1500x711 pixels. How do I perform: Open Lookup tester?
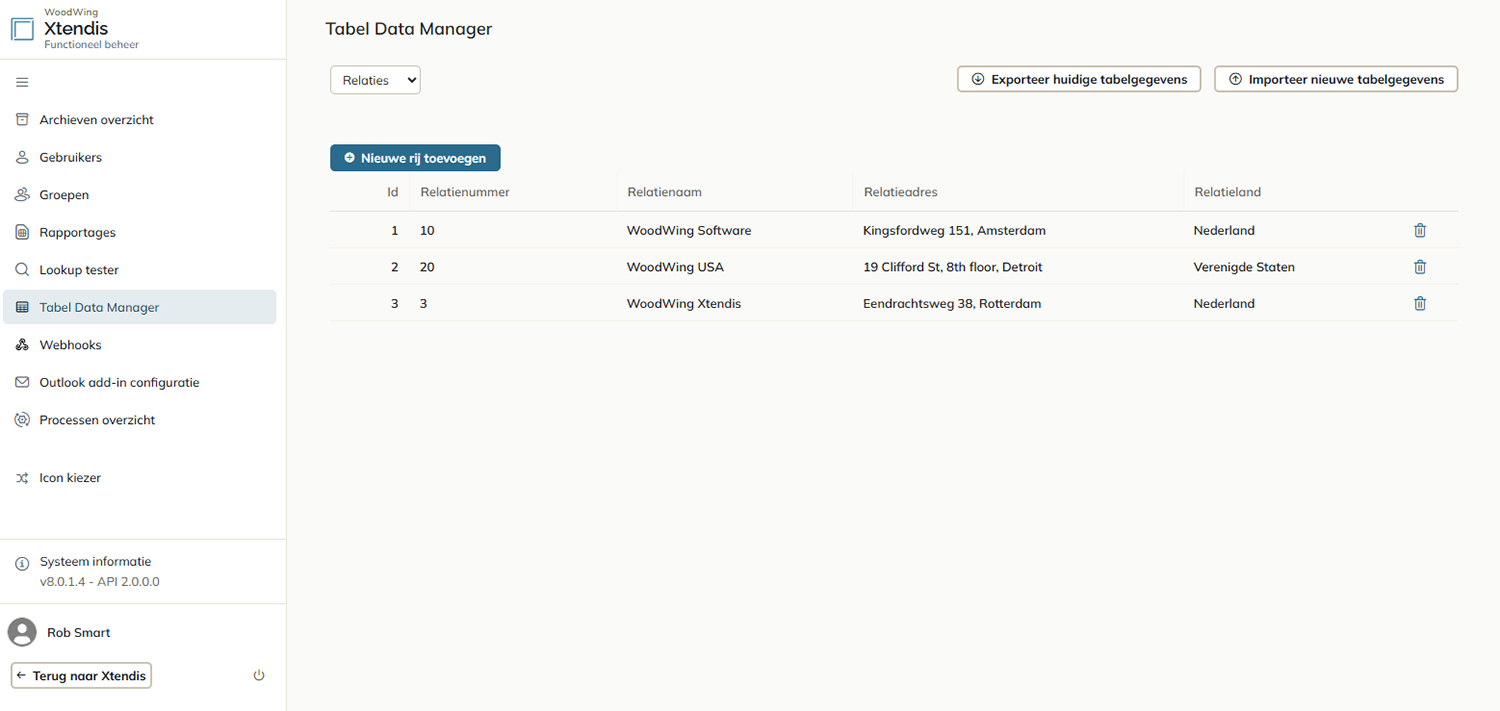140,270
